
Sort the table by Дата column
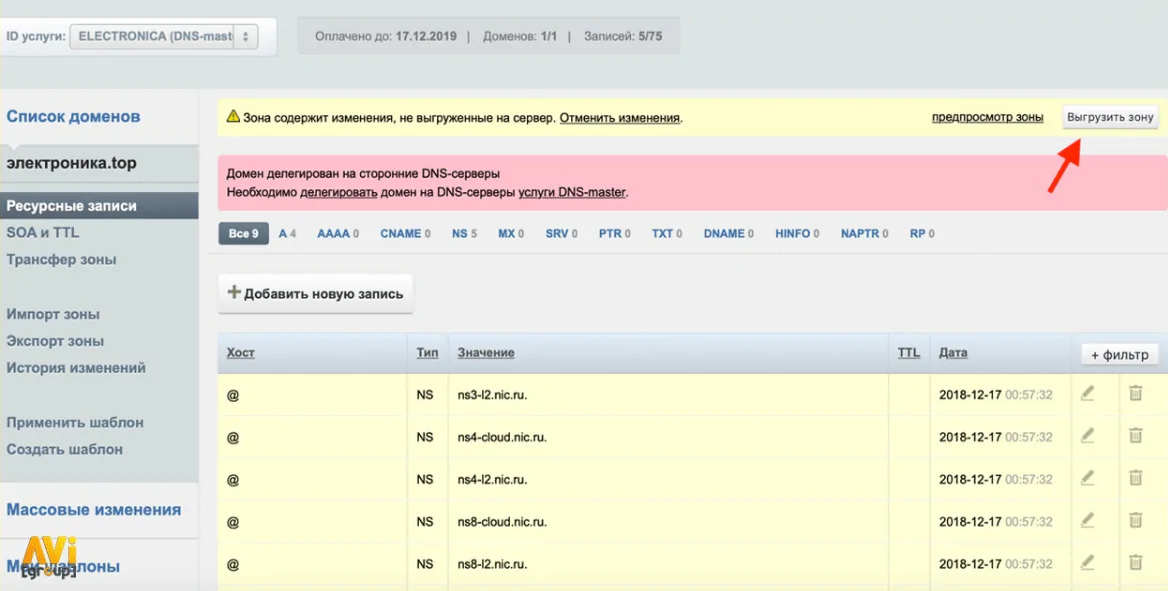(953, 353)
